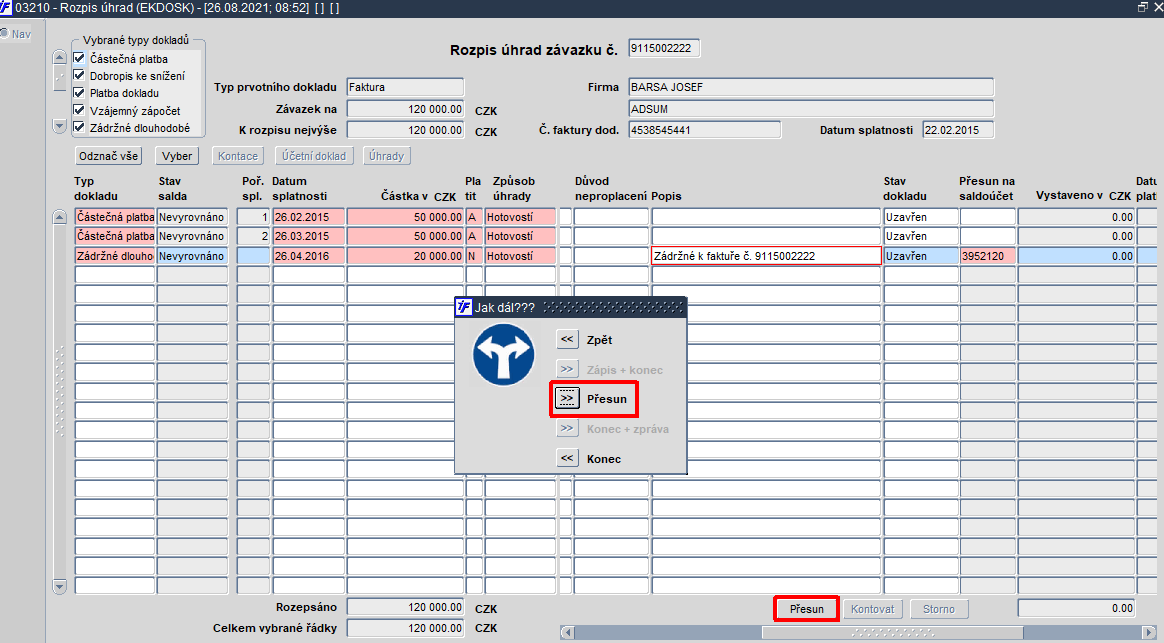Click Rozepsáno total field

click(405, 607)
